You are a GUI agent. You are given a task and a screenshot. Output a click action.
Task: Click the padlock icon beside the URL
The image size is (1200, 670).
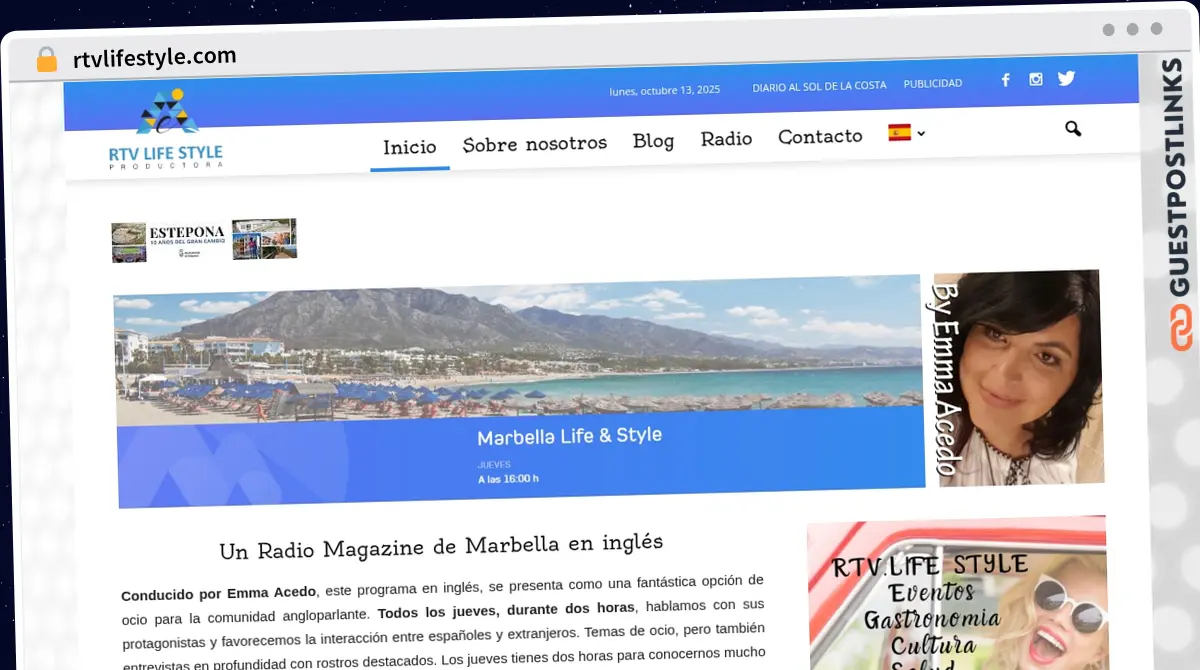(46, 60)
